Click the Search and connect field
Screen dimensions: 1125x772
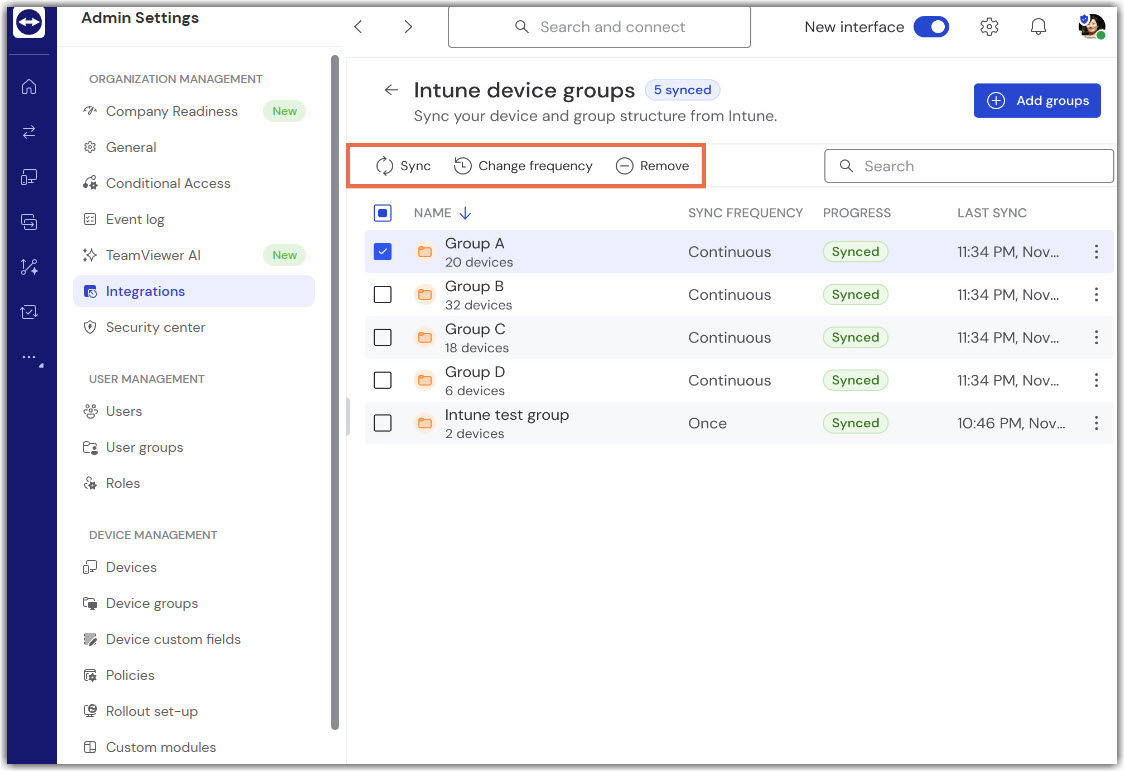pyautogui.click(x=599, y=27)
